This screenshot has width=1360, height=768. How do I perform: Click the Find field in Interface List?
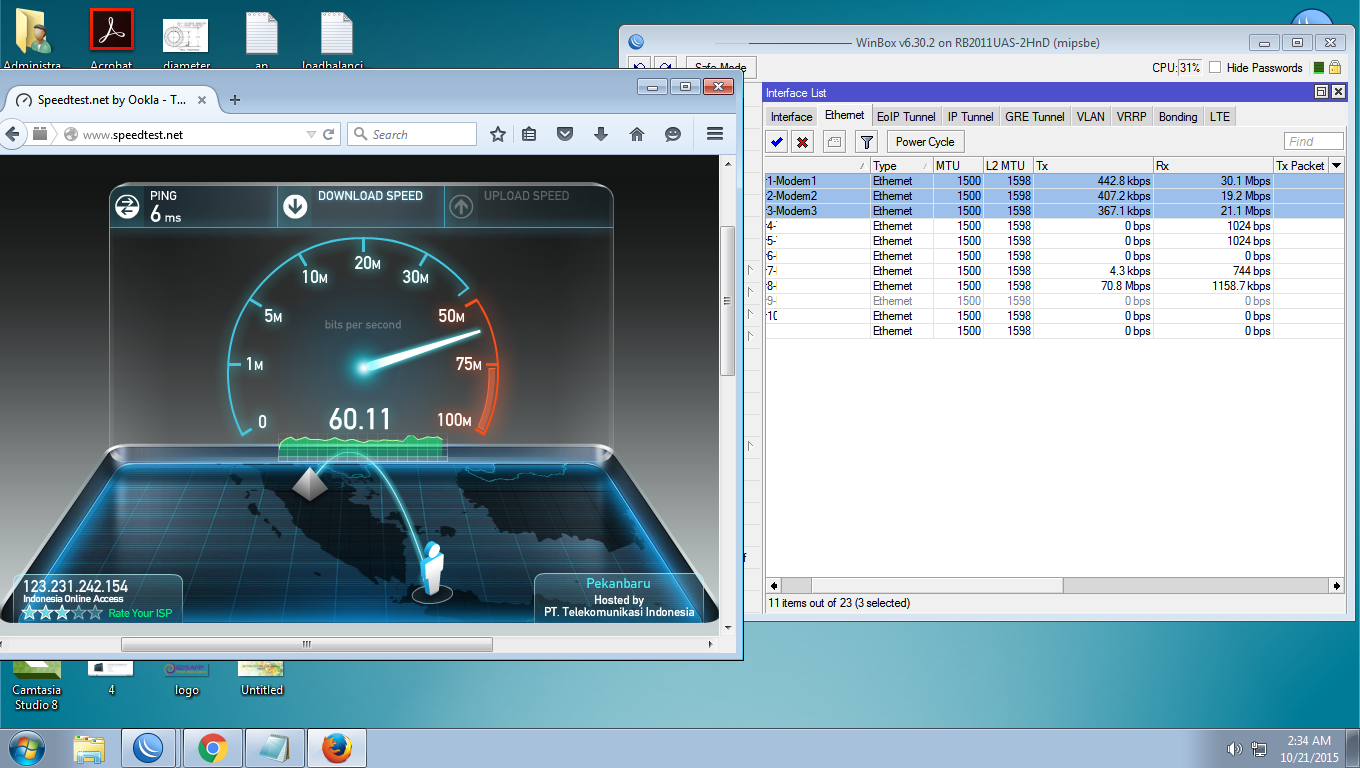(x=1314, y=142)
